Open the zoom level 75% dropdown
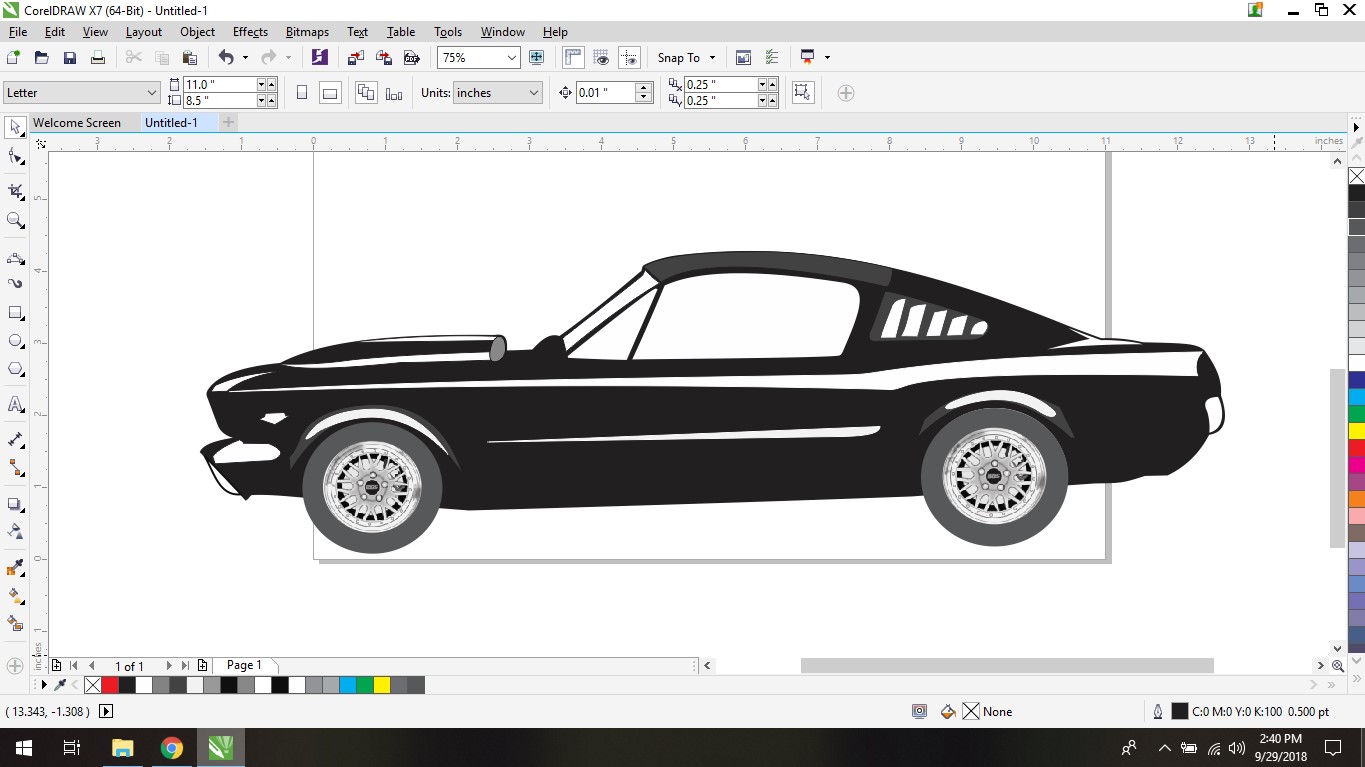1365x767 pixels. click(x=511, y=58)
